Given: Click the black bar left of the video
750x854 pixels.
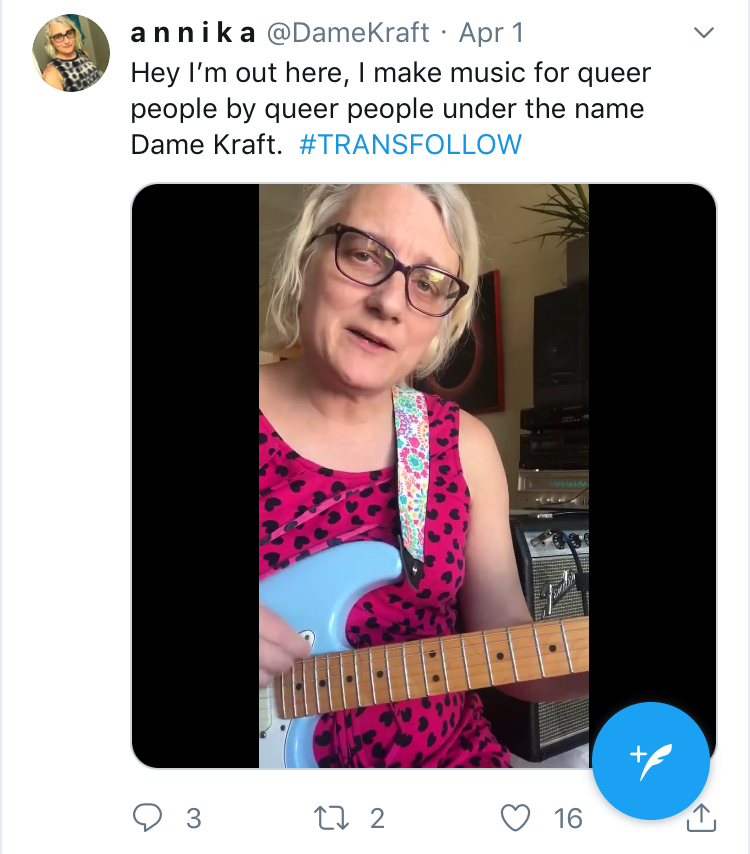Looking at the screenshot, I should click(x=195, y=475).
